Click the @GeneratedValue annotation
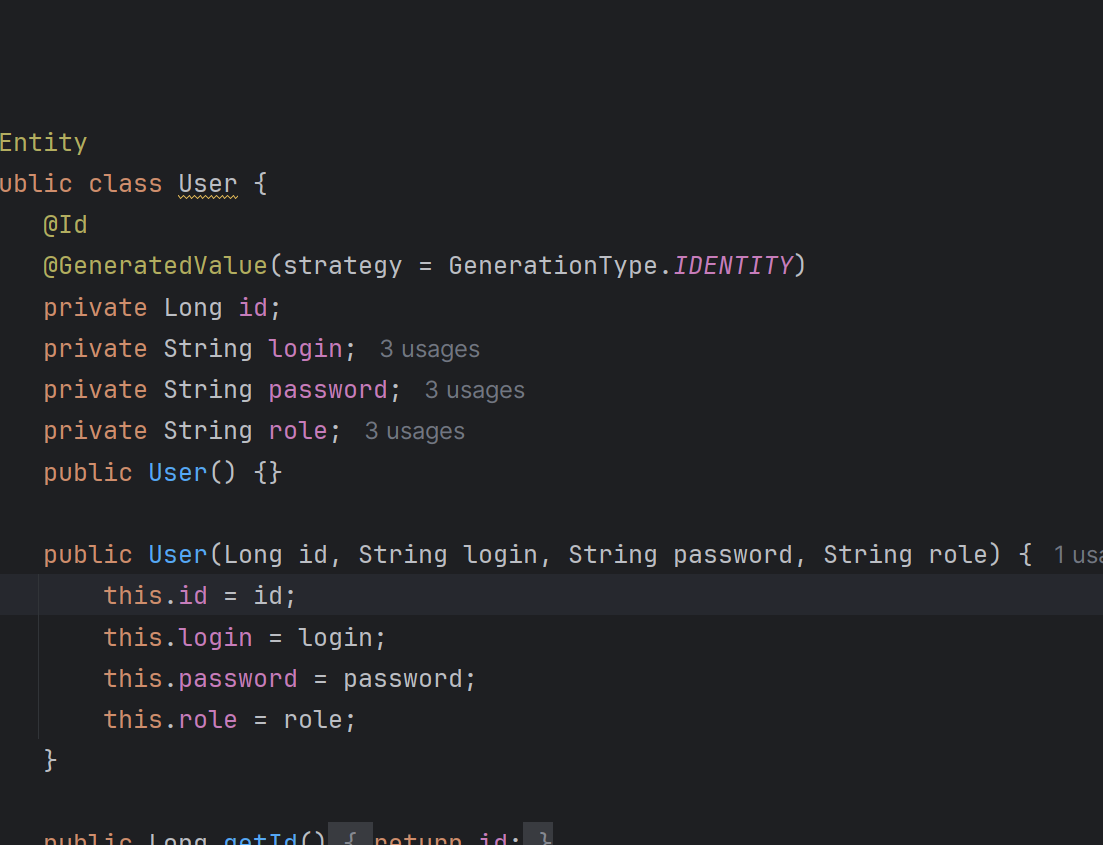This screenshot has width=1103, height=845. tap(155, 266)
